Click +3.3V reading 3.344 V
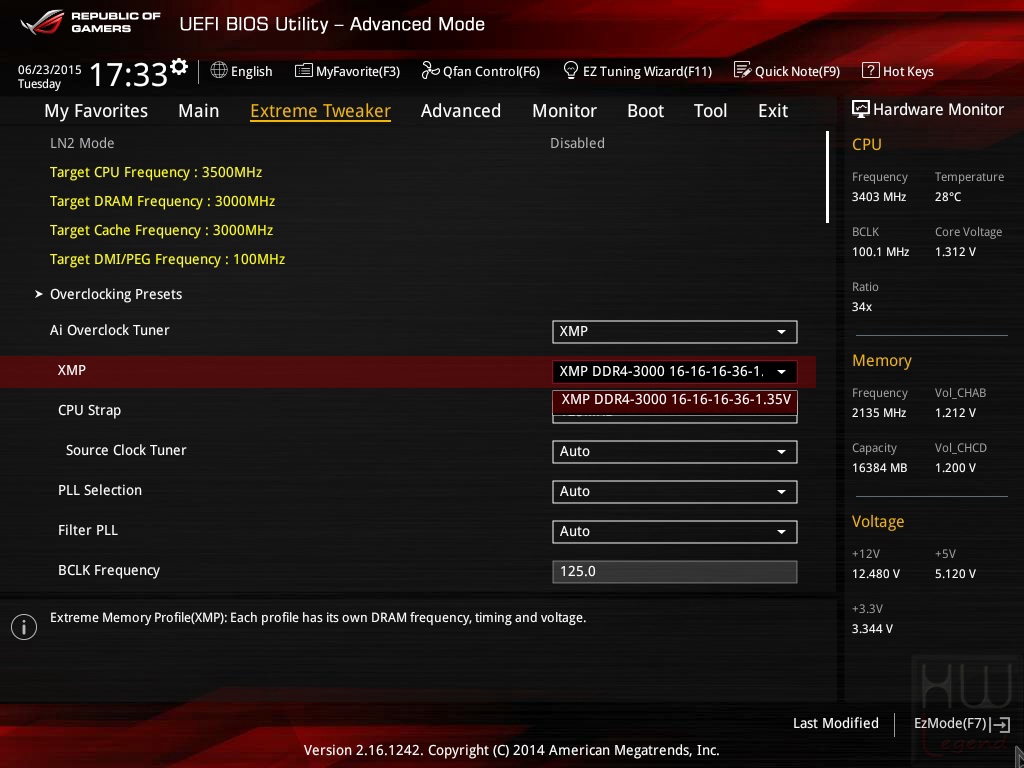The height and width of the screenshot is (768, 1024). click(872, 628)
